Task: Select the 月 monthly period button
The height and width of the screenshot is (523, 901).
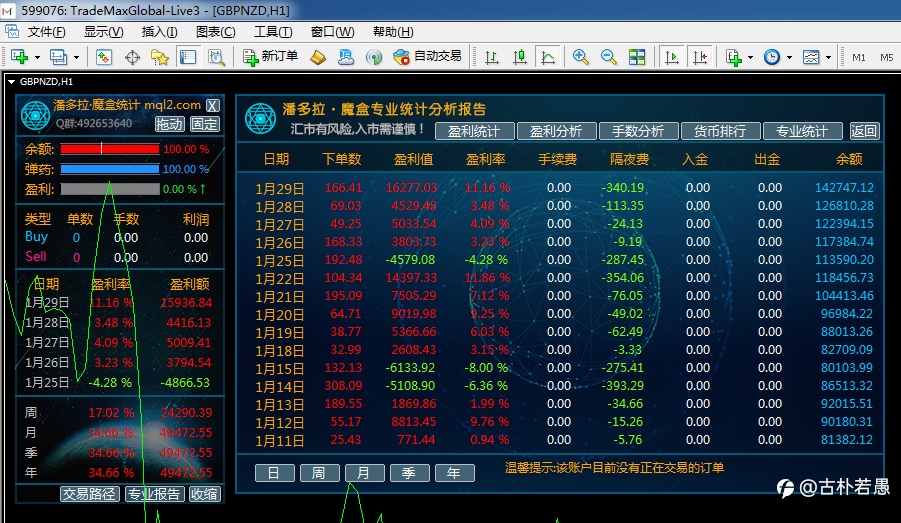Action: pyautogui.click(x=364, y=473)
